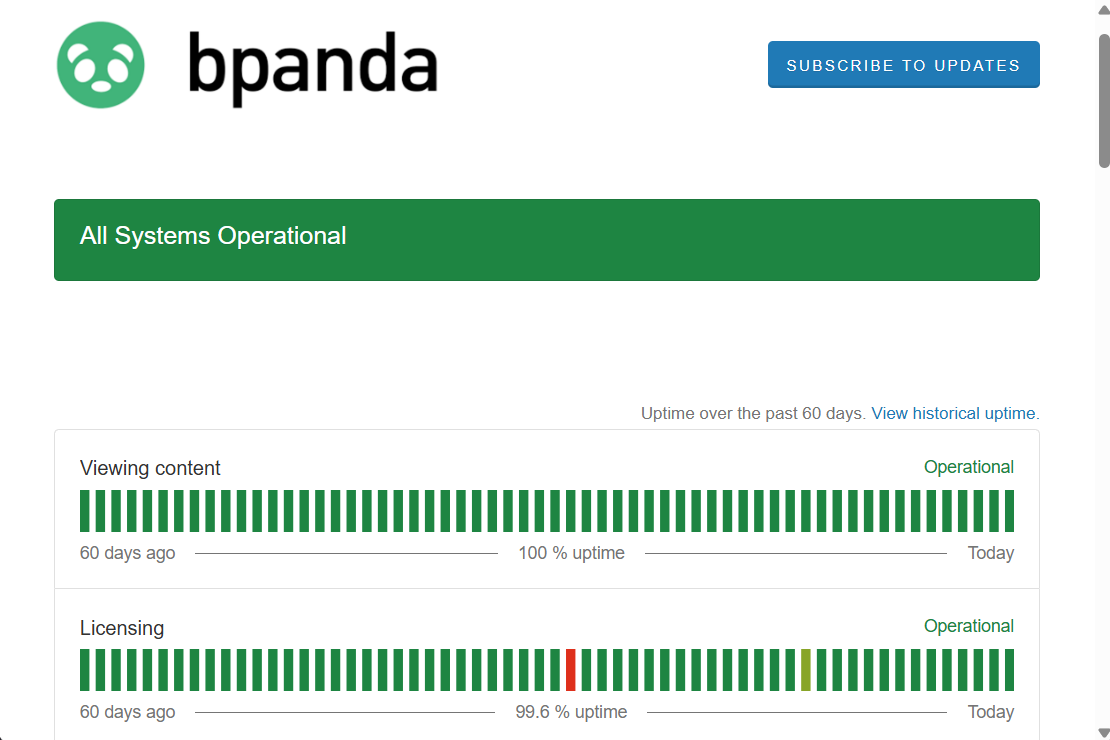Click "Today" label under Licensing
The image size is (1110, 740).
click(990, 712)
